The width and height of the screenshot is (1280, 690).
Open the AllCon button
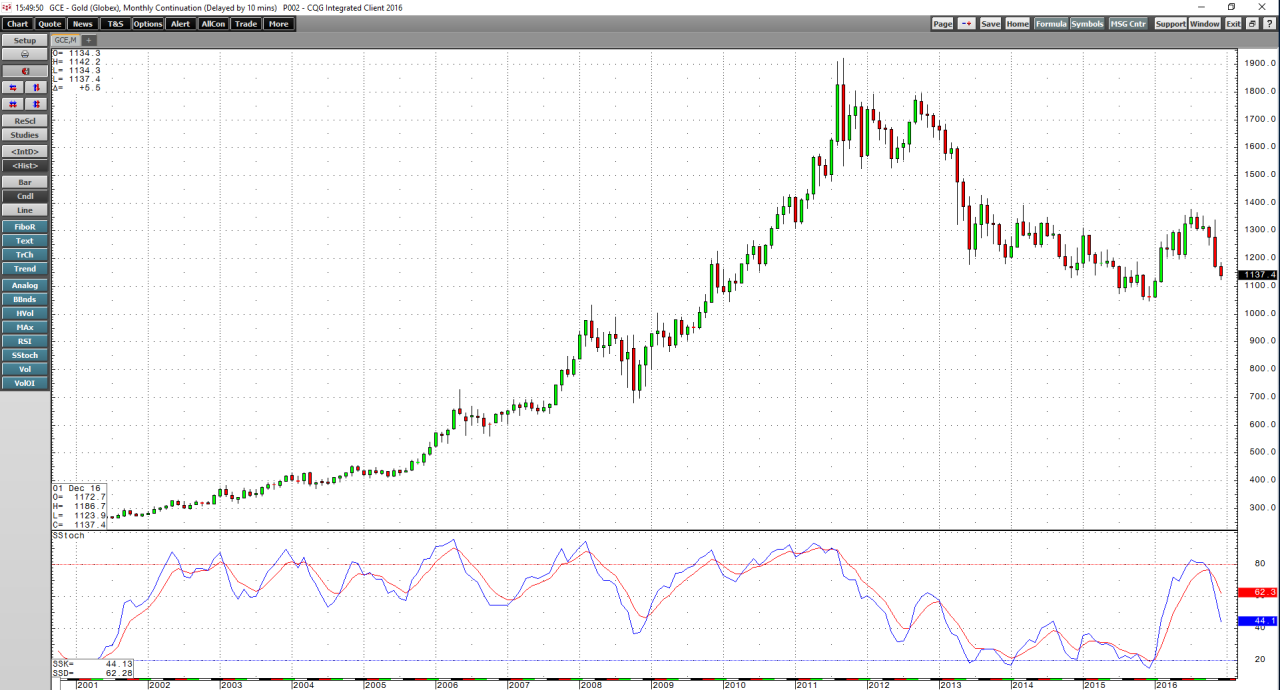click(x=213, y=24)
